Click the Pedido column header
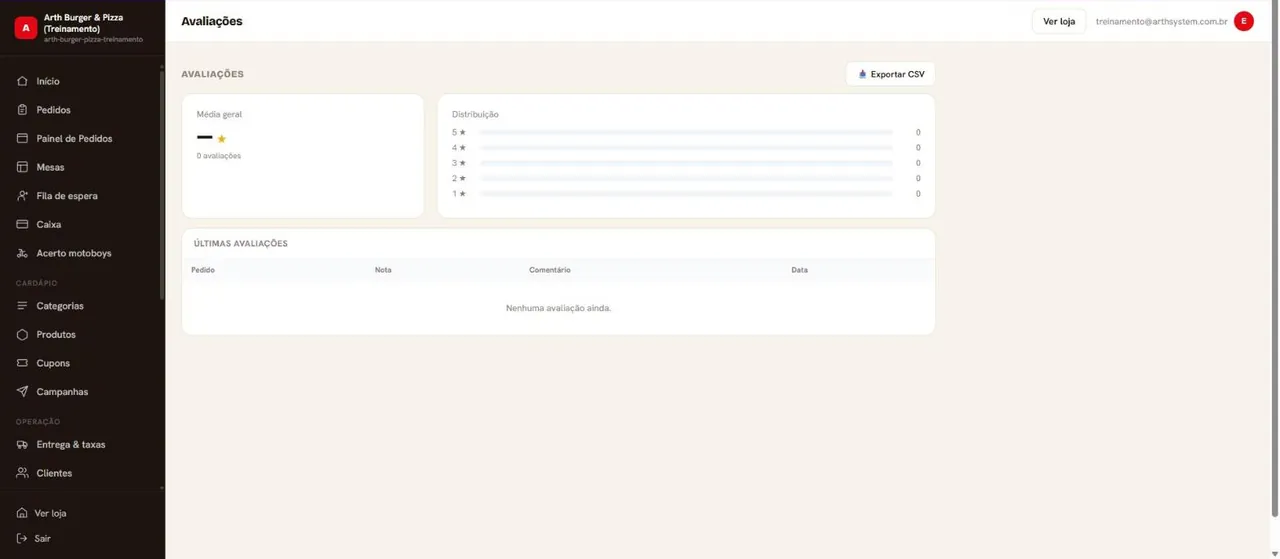 [x=203, y=270]
